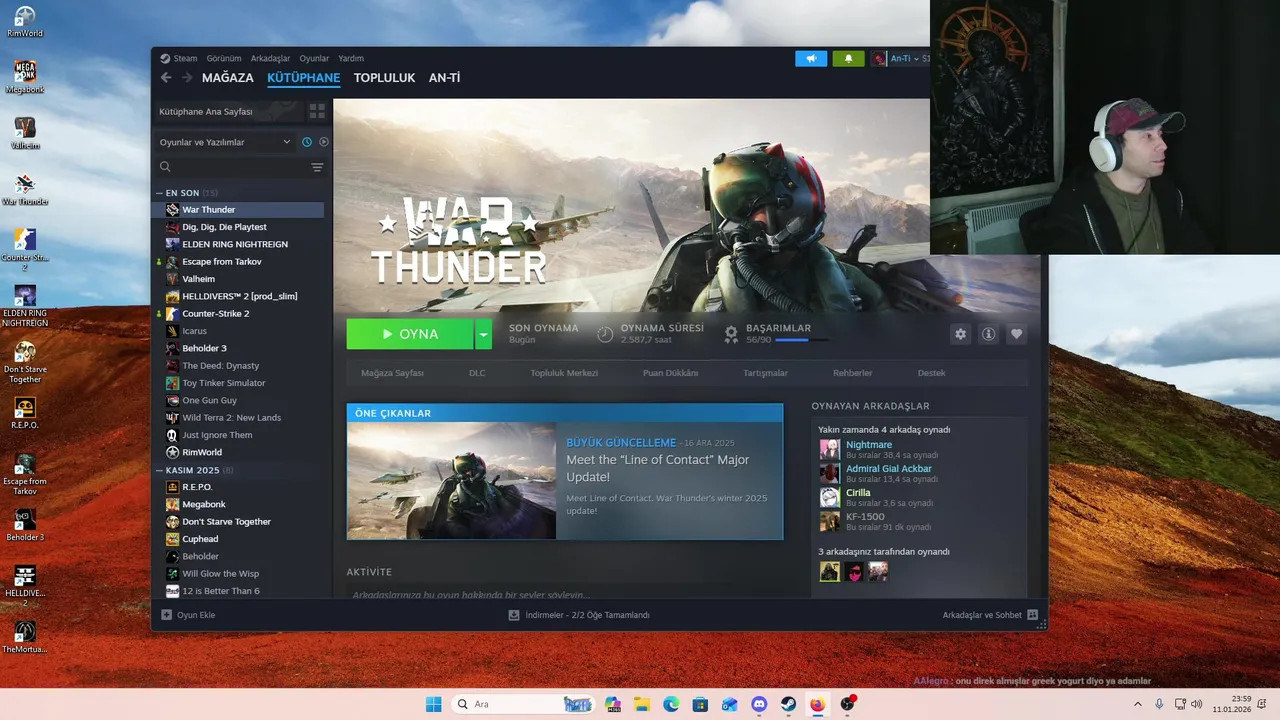
Task: Expand the Oyunlar ve Yazılımlar dropdown
Action: click(225, 142)
